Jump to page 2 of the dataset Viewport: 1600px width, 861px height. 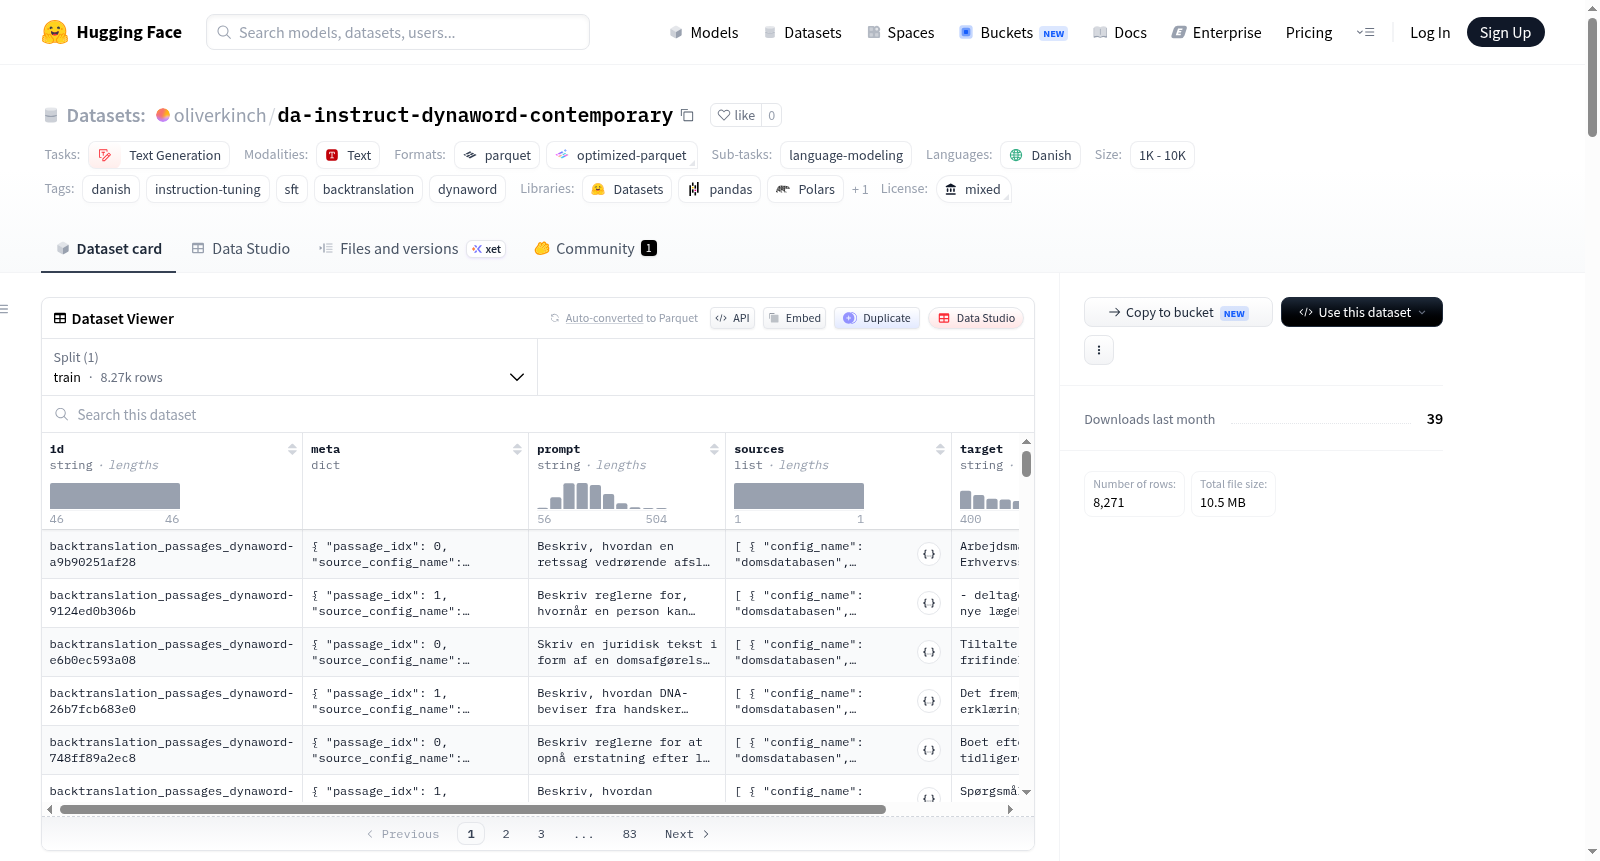[x=506, y=834]
